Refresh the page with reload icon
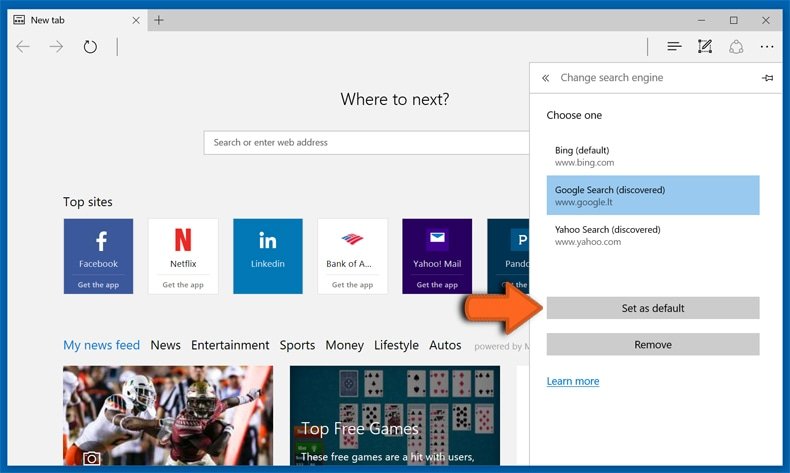790x473 pixels. click(90, 47)
